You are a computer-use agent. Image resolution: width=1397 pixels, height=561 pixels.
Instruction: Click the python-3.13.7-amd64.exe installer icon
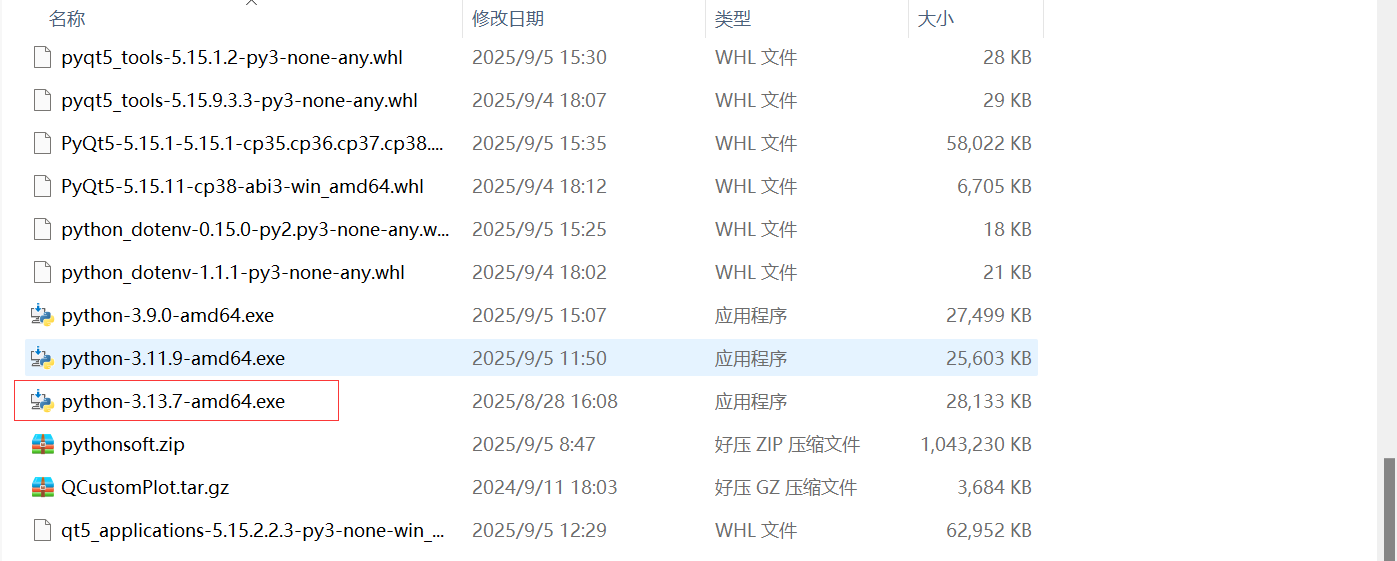(41, 401)
